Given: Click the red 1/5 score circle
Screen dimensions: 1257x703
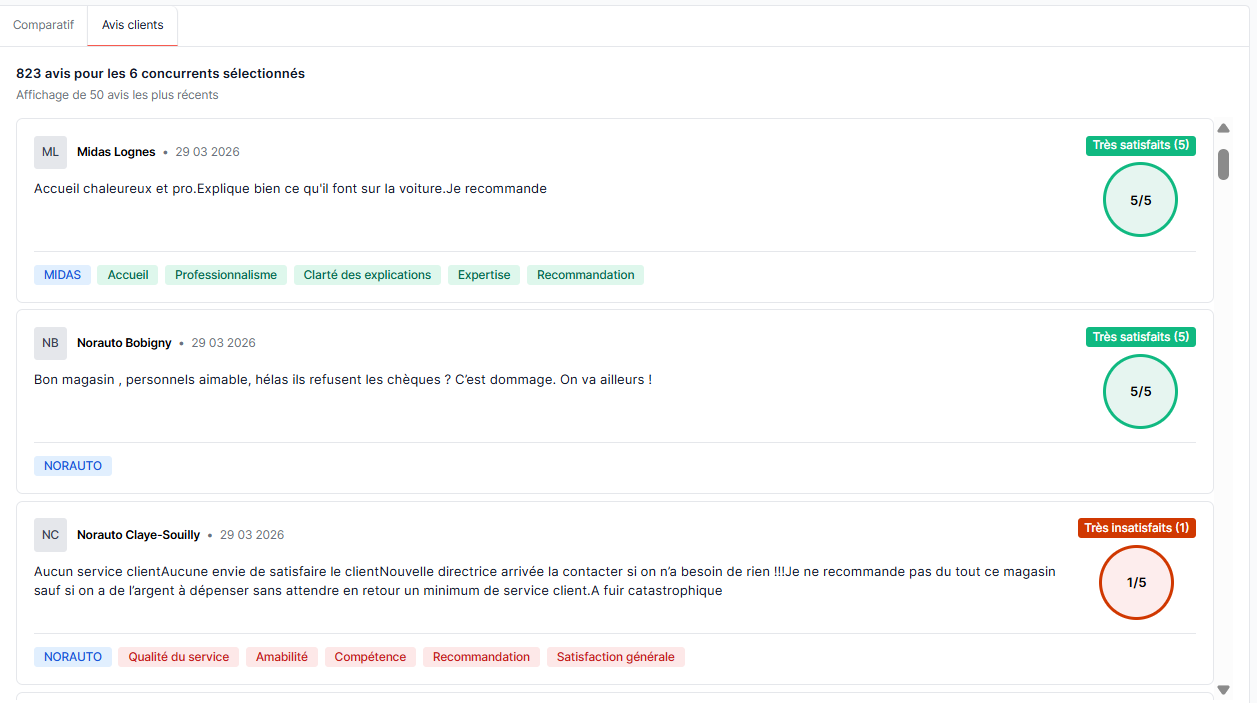Looking at the screenshot, I should [x=1136, y=583].
